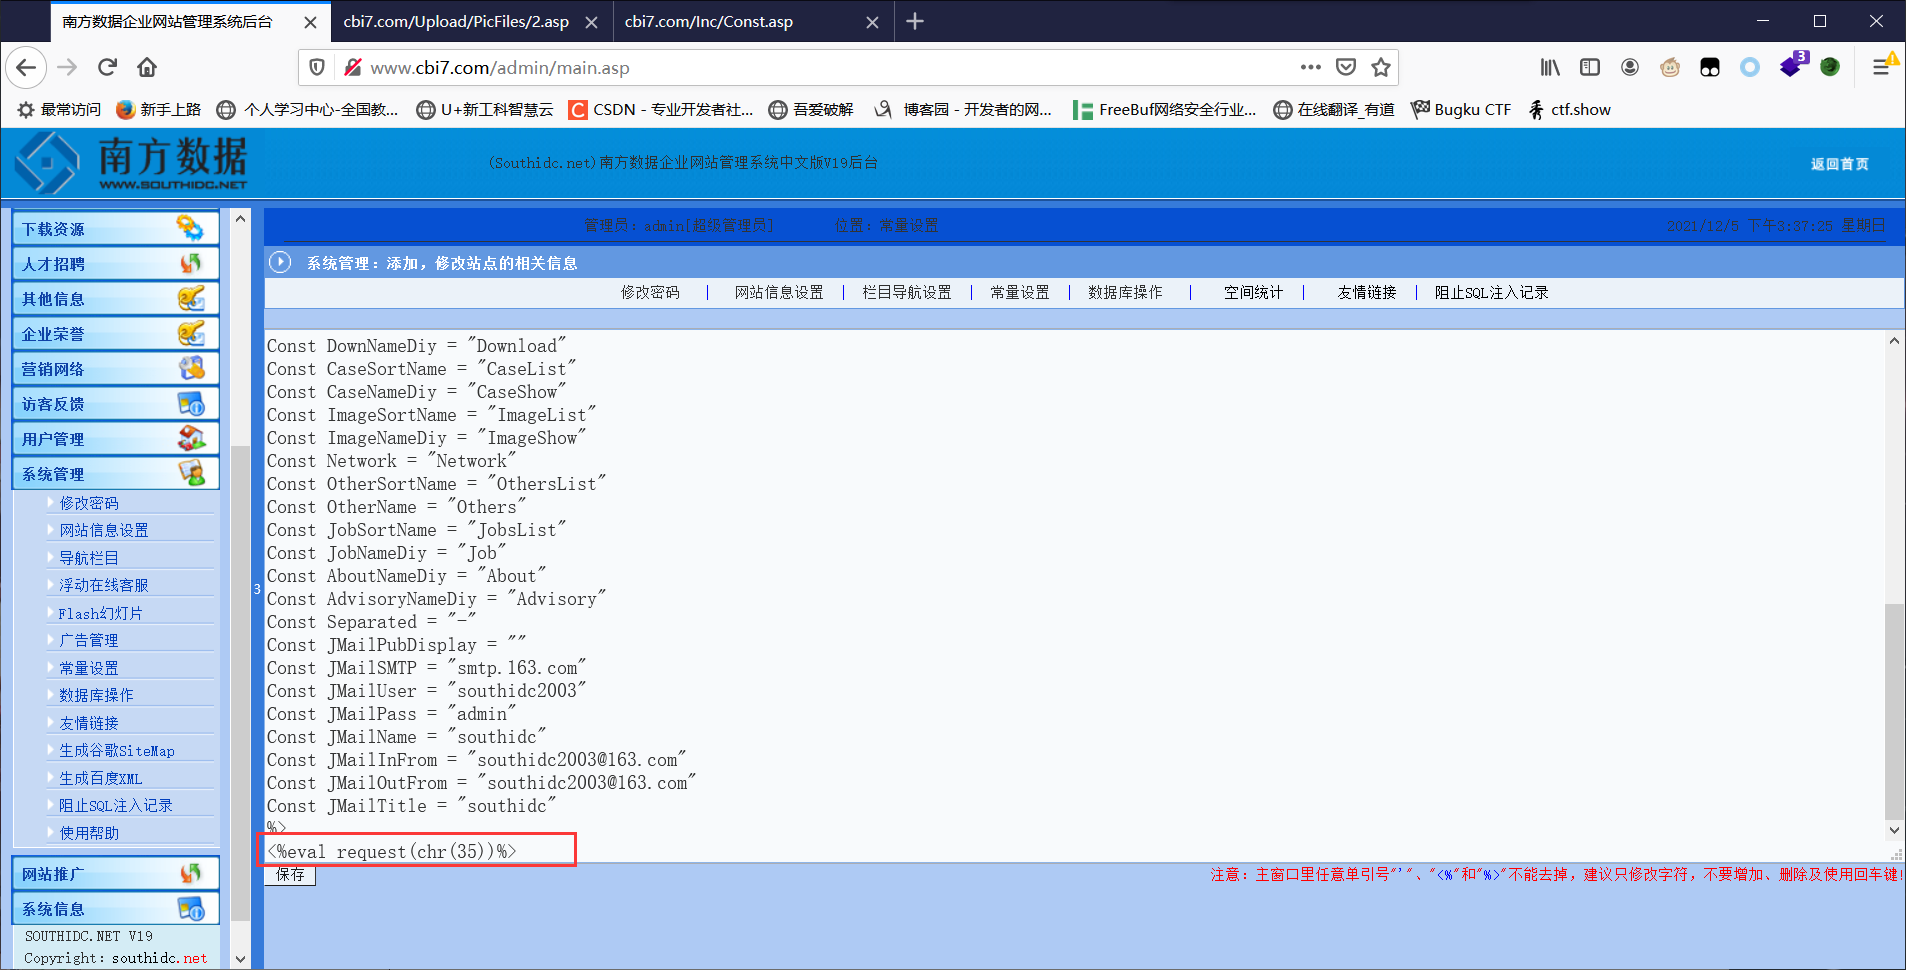1906x970 pixels.
Task: Open 修改密码 in sidebar tree
Action: tap(89, 503)
